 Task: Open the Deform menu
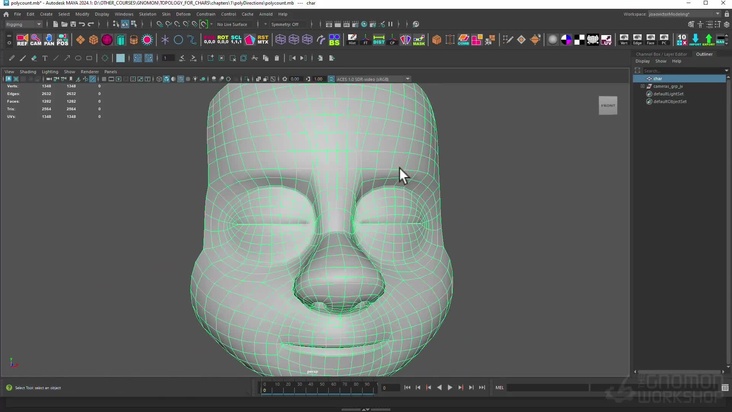coord(183,14)
